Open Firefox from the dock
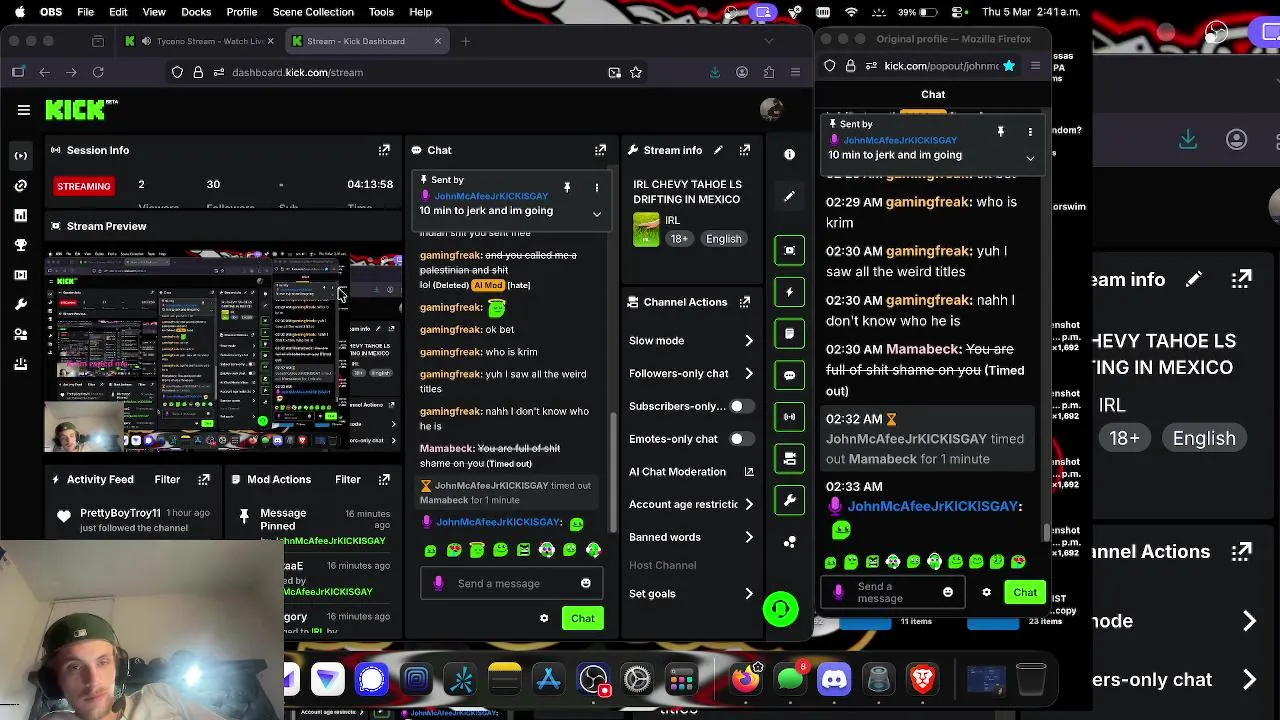This screenshot has width=1280, height=720. 746,680
